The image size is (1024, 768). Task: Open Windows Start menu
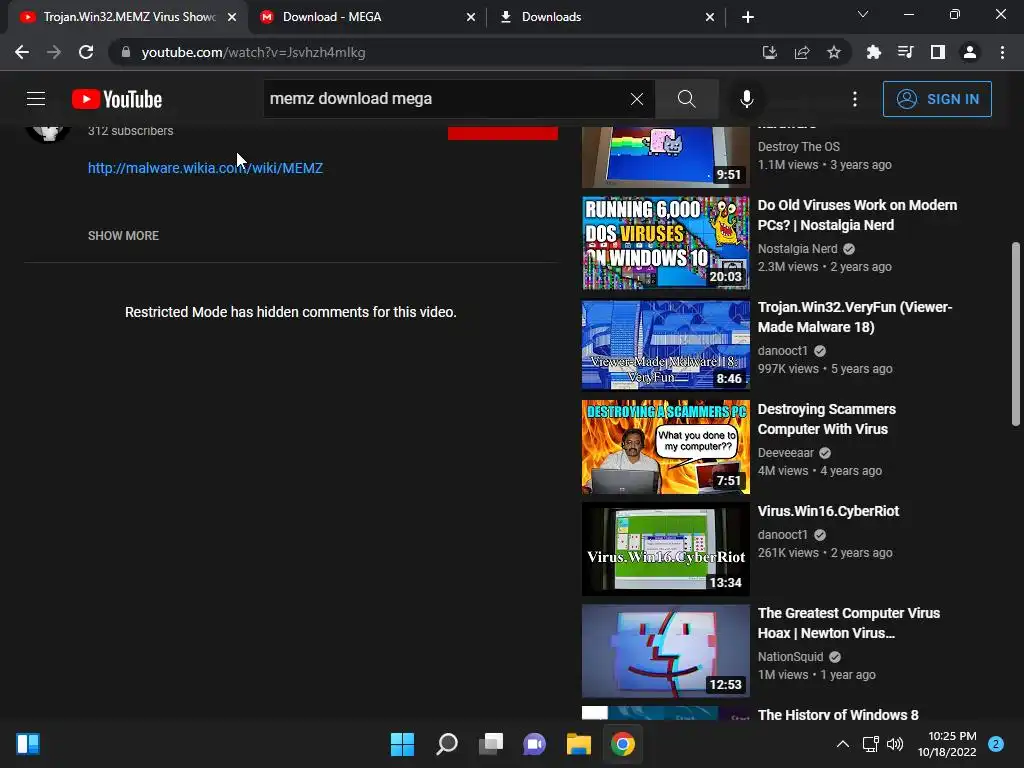point(402,744)
